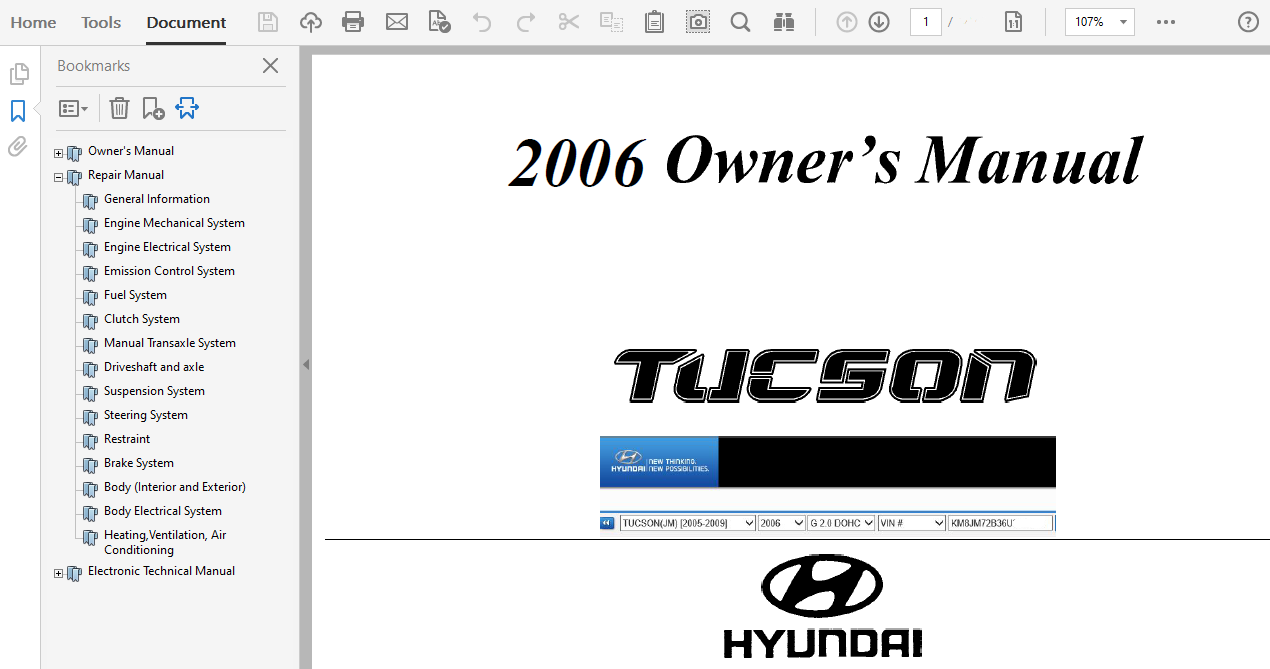Click the Print file icon
Screen dimensions: 1270x669
coord(353,22)
